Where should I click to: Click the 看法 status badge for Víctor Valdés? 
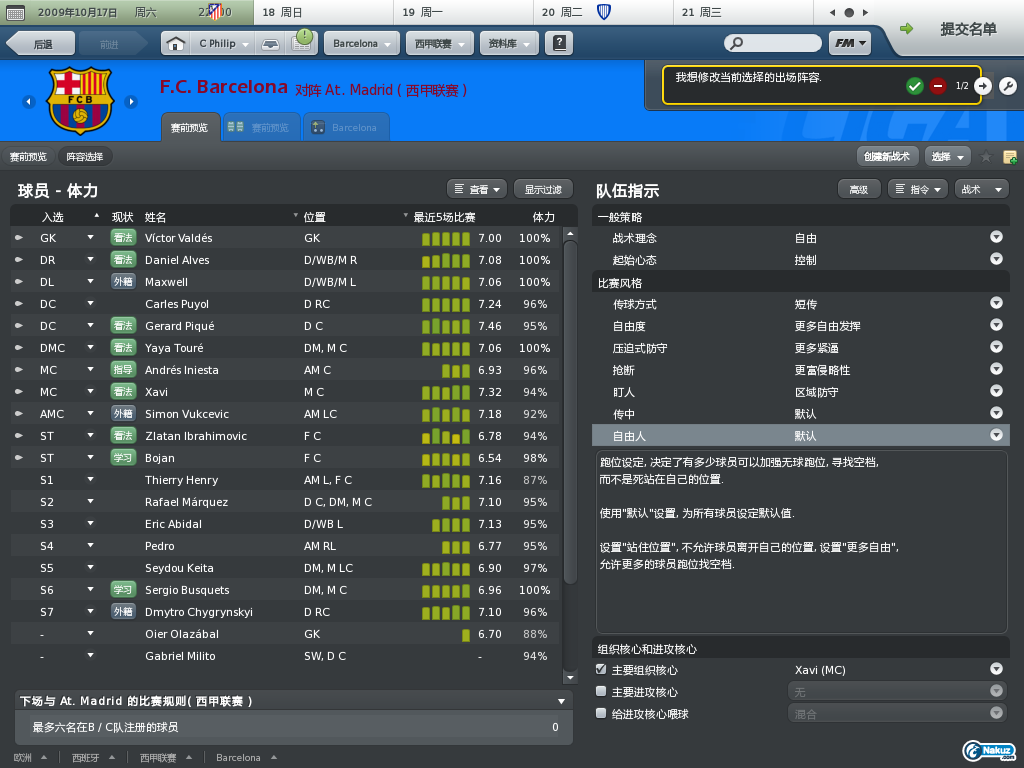(123, 238)
